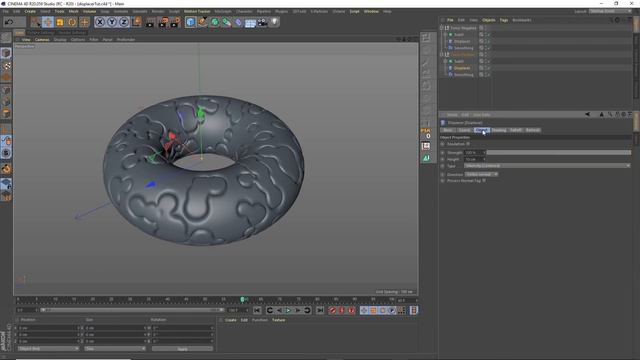The image size is (640, 360).
Task: Toggle Rotation keyframe recording button
Action: coord(382,311)
